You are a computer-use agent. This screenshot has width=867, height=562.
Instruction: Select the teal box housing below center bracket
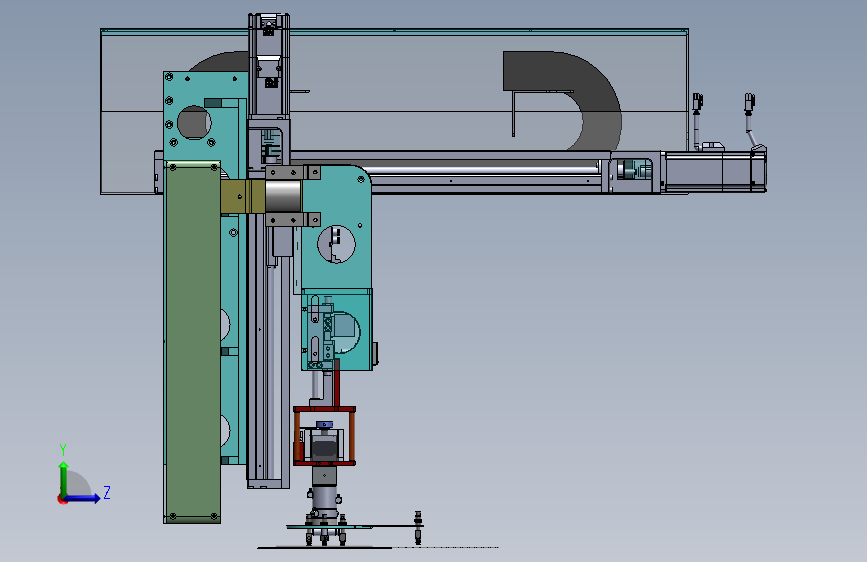(337, 329)
